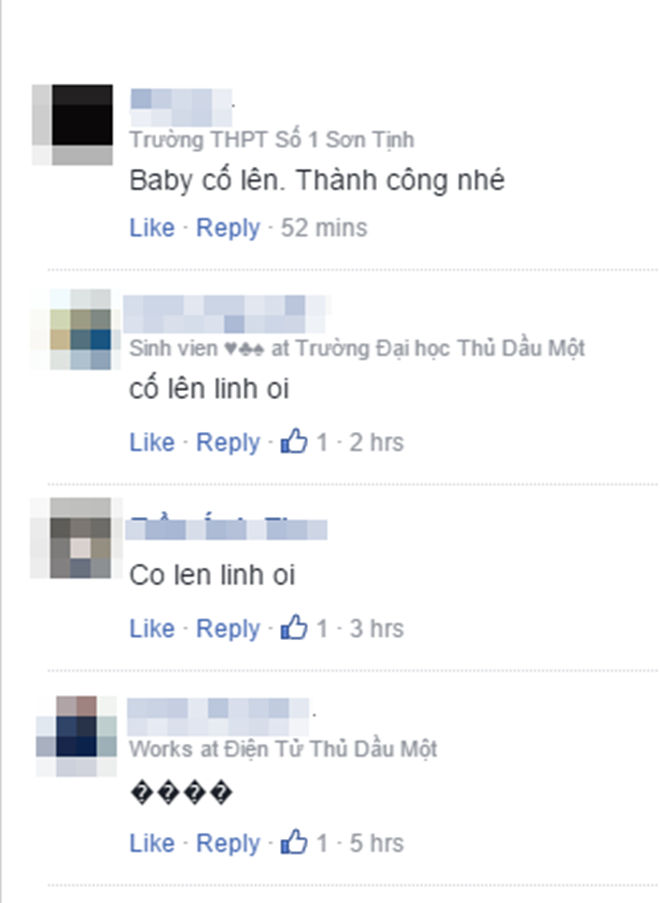Like the 'Baby cố lên' comment
This screenshot has height=903, width=660.
click(152, 227)
